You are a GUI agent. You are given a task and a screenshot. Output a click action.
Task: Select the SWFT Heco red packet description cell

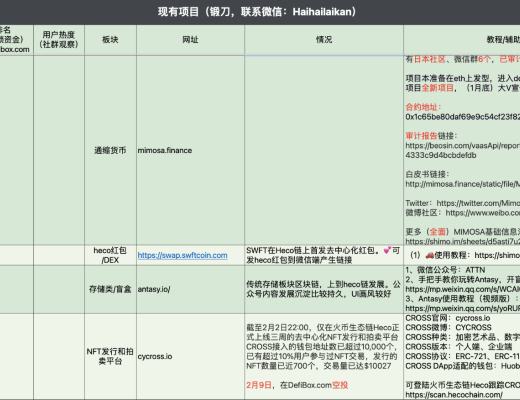click(x=324, y=255)
